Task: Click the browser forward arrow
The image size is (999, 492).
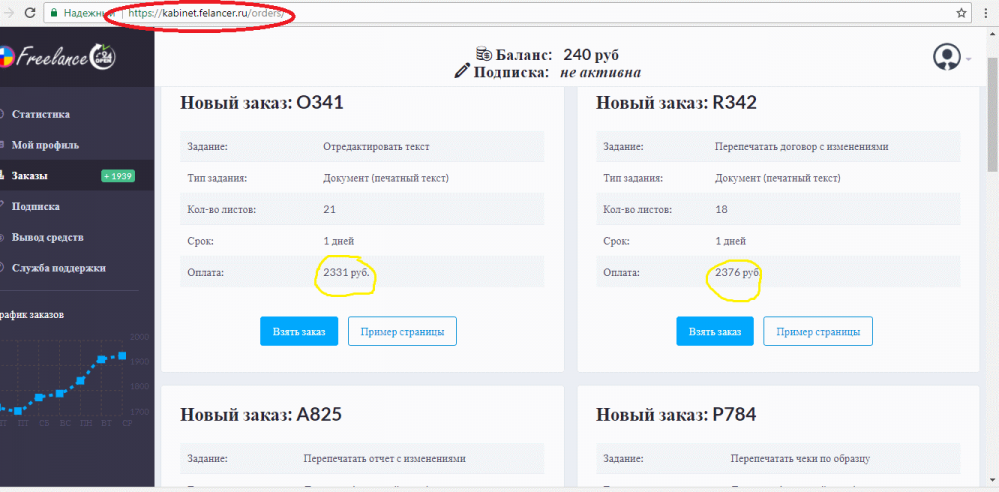Action: 9,12
